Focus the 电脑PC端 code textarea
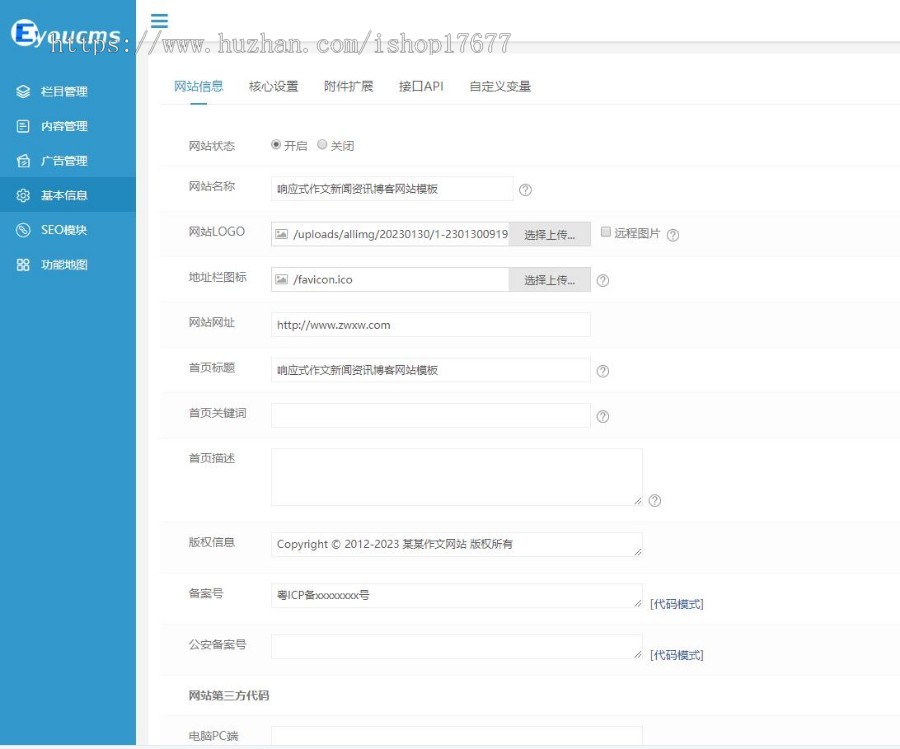Viewport: 900px width, 749px height. tap(456, 736)
